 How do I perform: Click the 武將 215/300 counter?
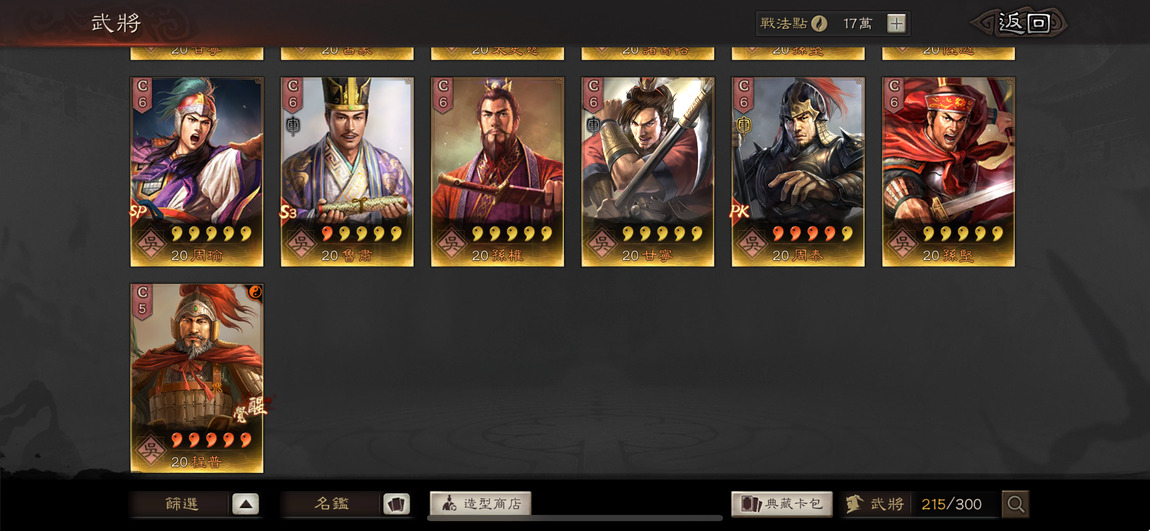(x=920, y=504)
